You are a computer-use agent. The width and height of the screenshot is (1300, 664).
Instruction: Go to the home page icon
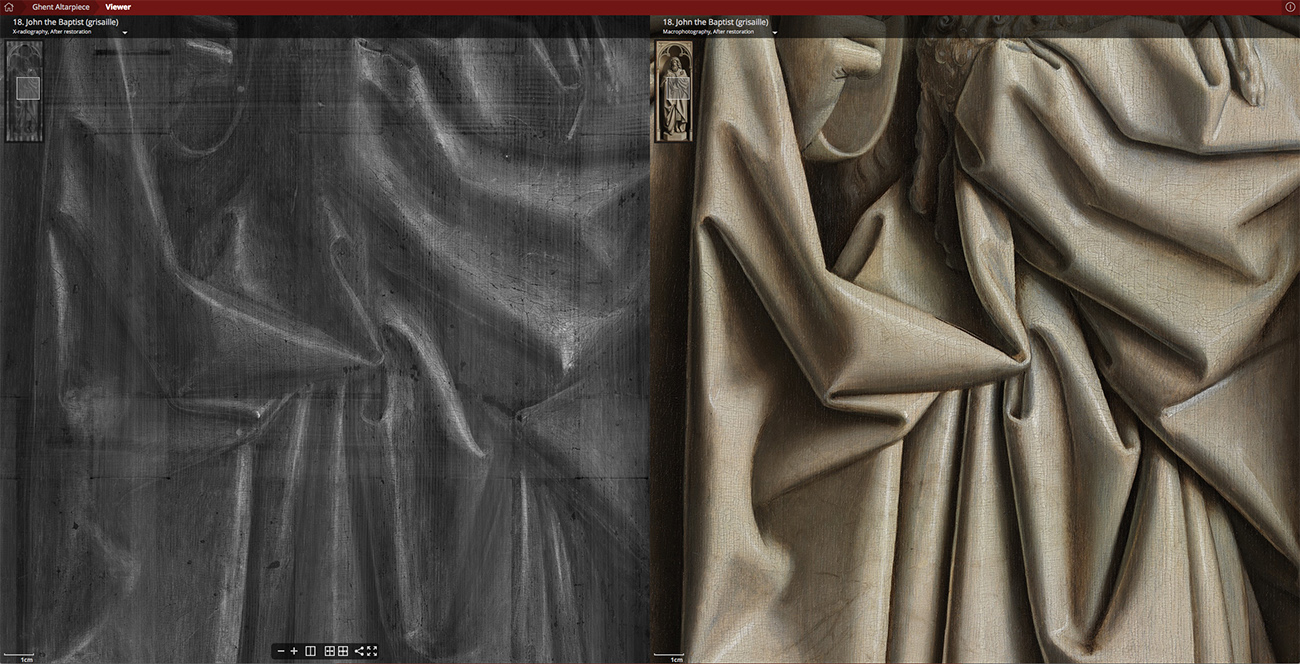pyautogui.click(x=8, y=7)
